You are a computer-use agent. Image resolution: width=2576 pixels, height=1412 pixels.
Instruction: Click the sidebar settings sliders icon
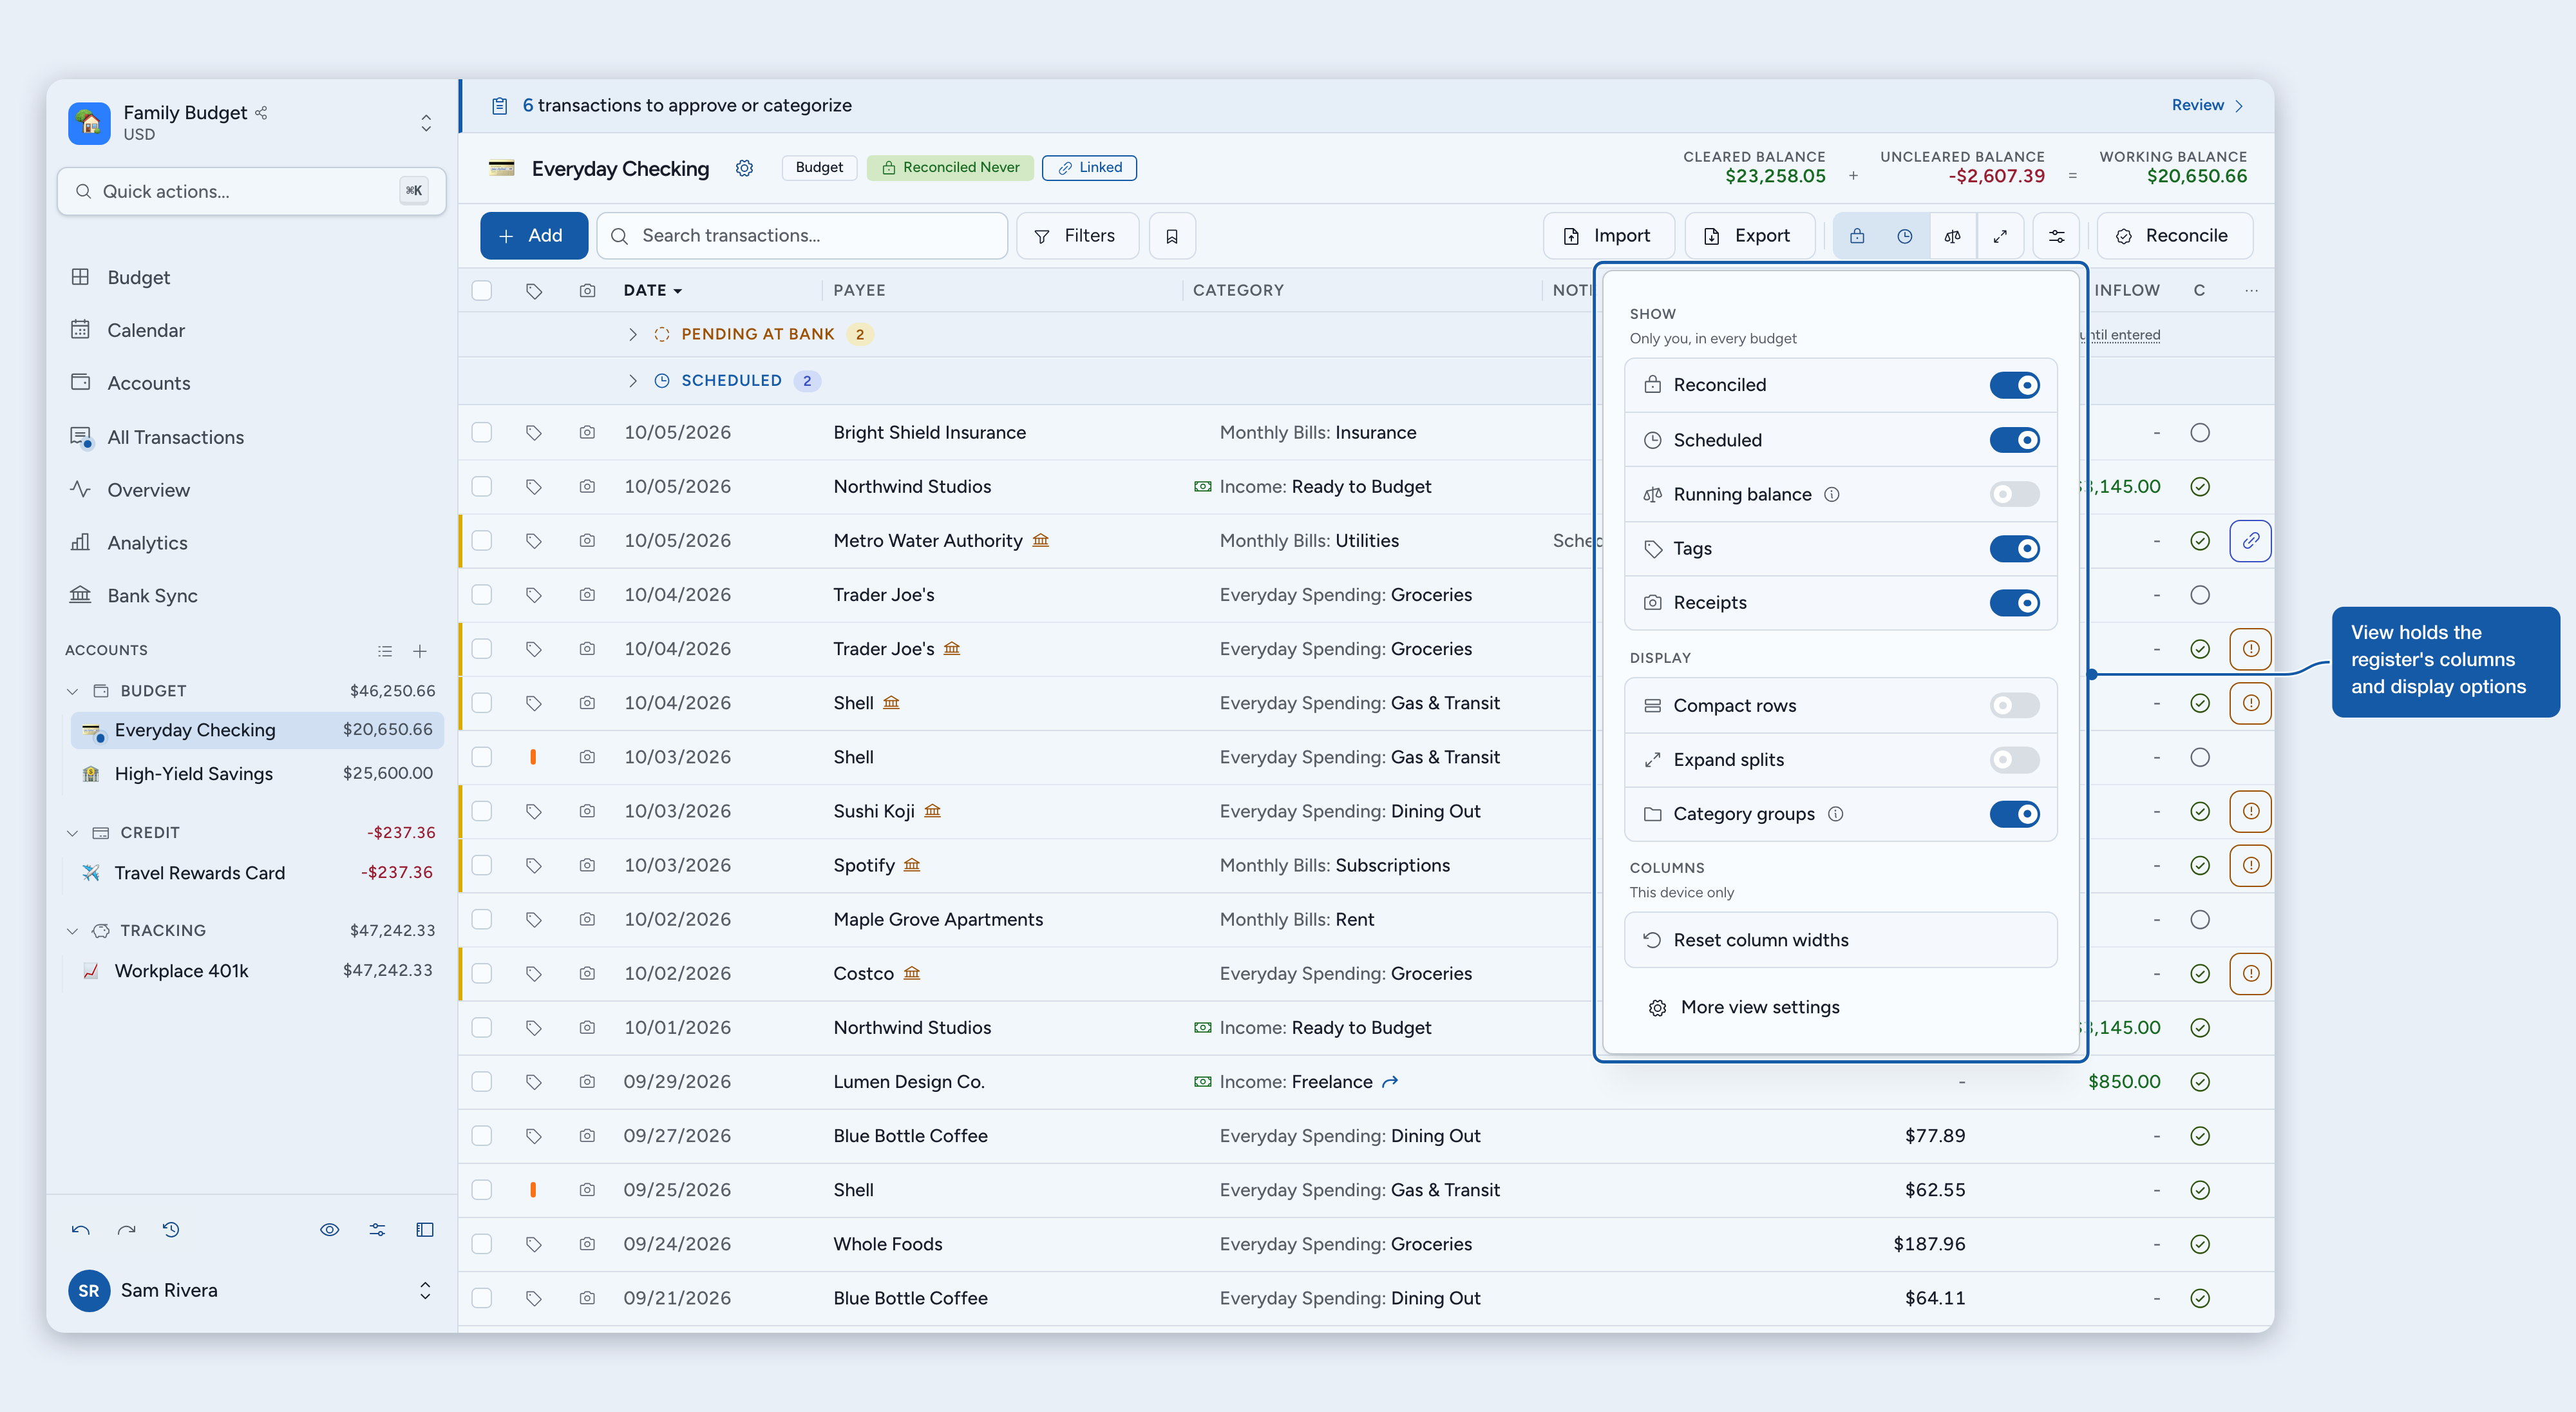(x=377, y=1230)
